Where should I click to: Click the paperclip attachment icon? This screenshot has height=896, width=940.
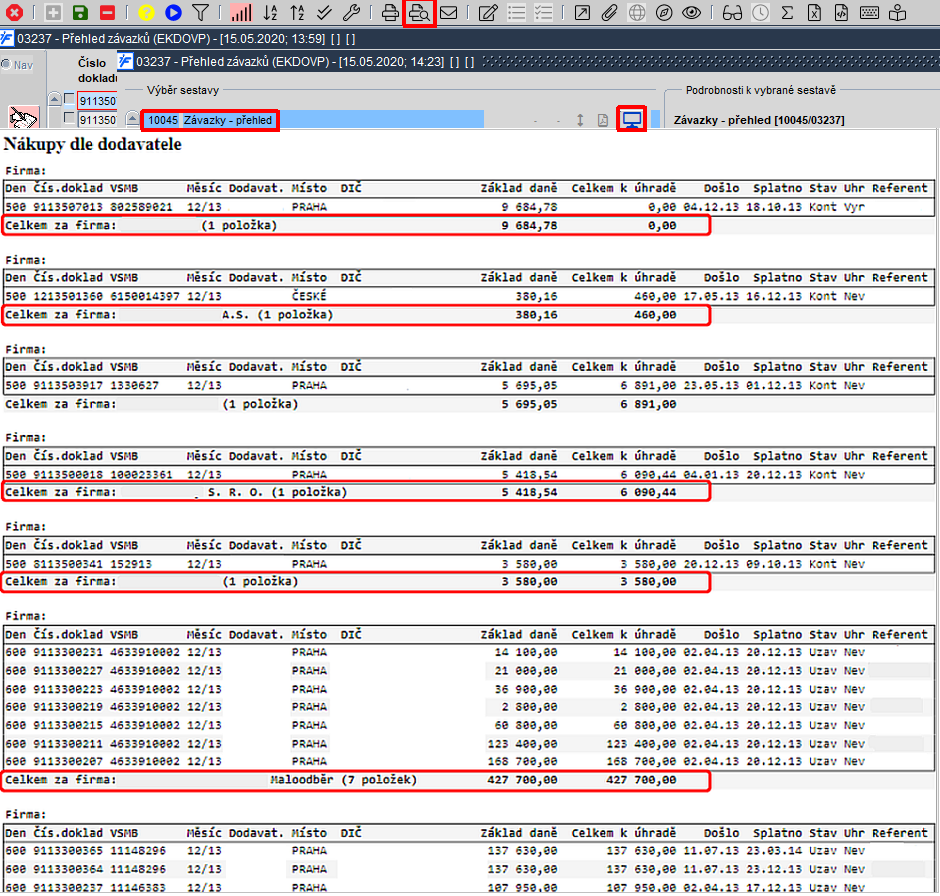point(609,13)
